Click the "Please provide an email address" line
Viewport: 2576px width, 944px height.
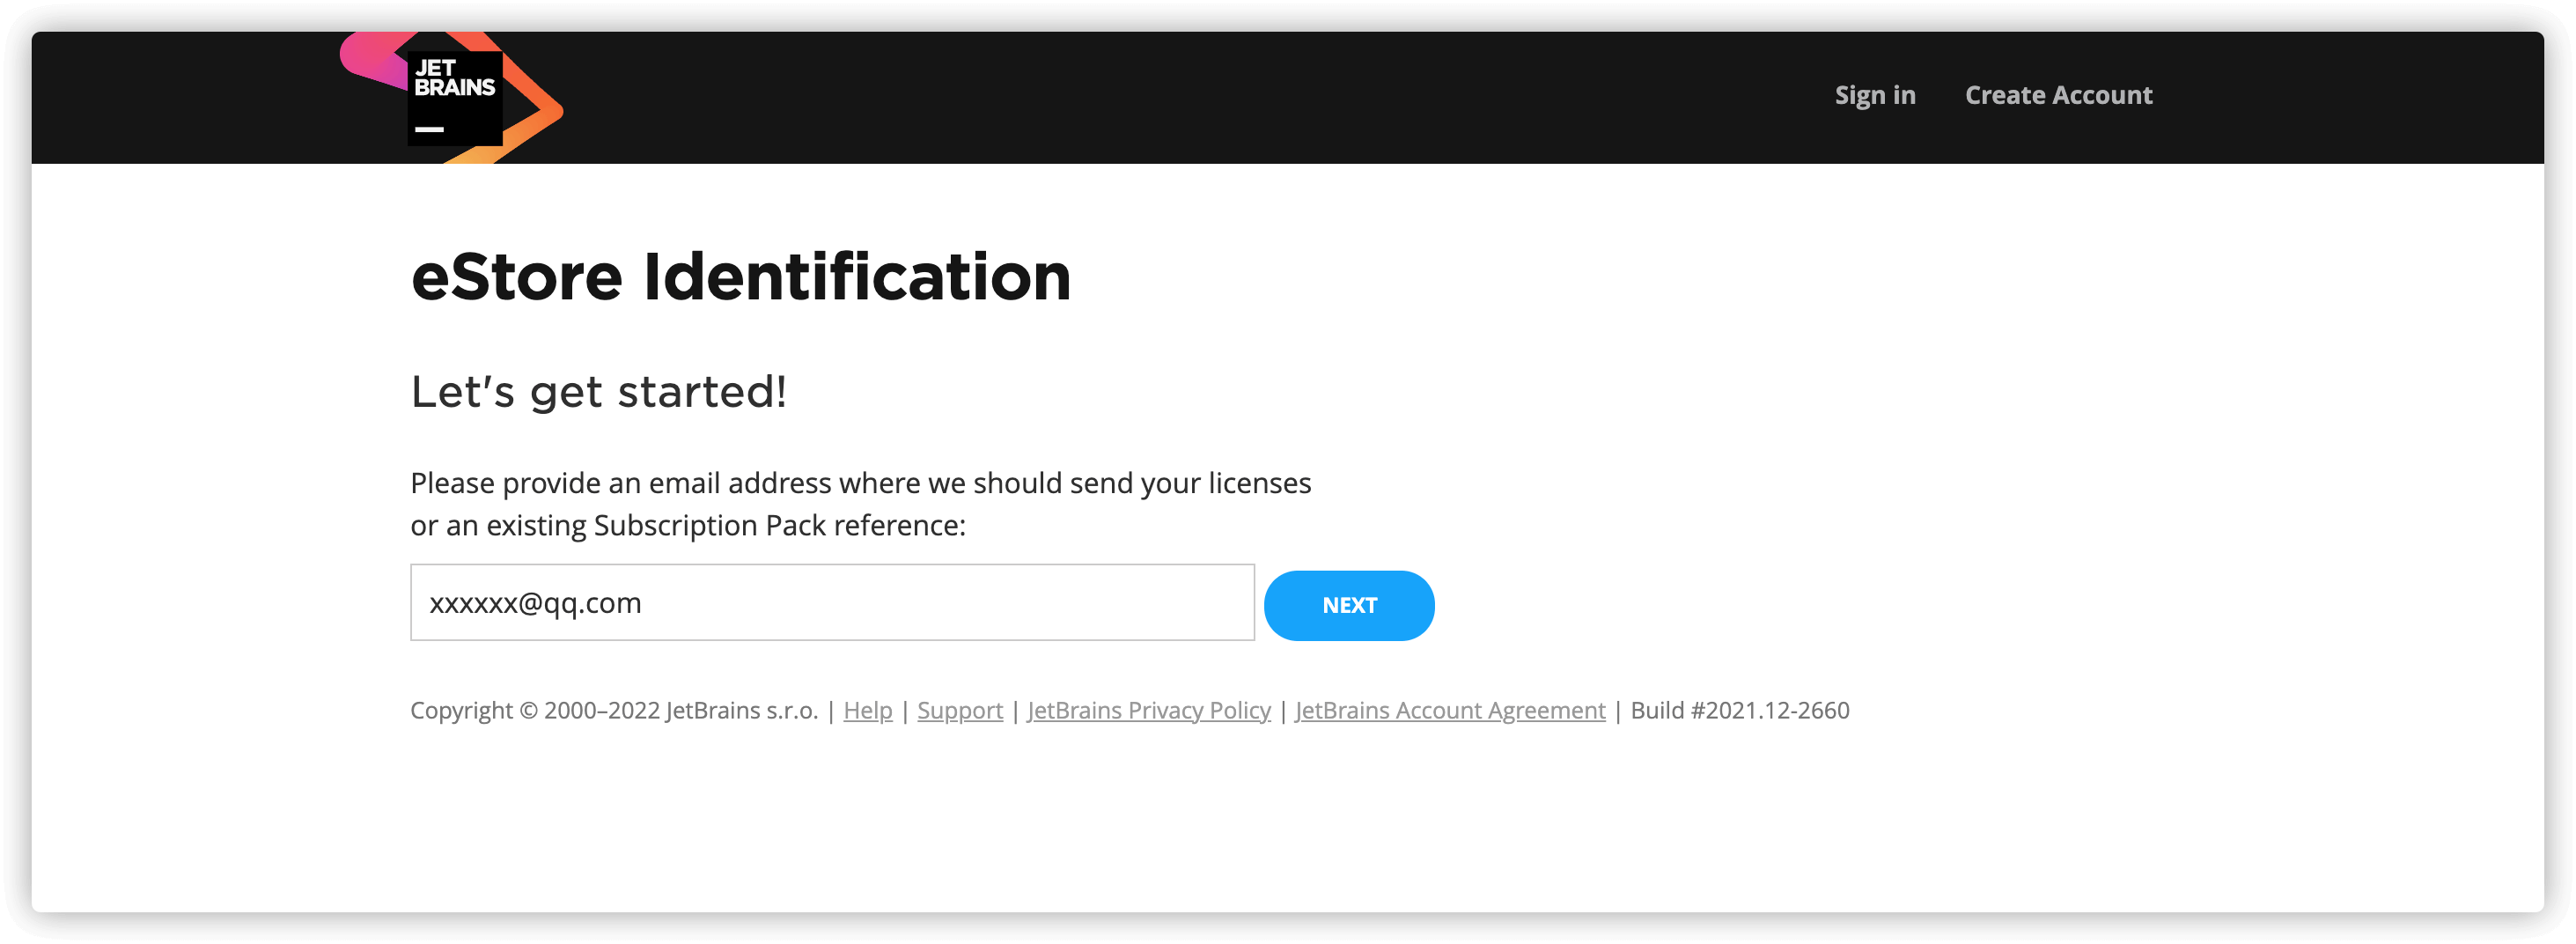click(x=860, y=483)
